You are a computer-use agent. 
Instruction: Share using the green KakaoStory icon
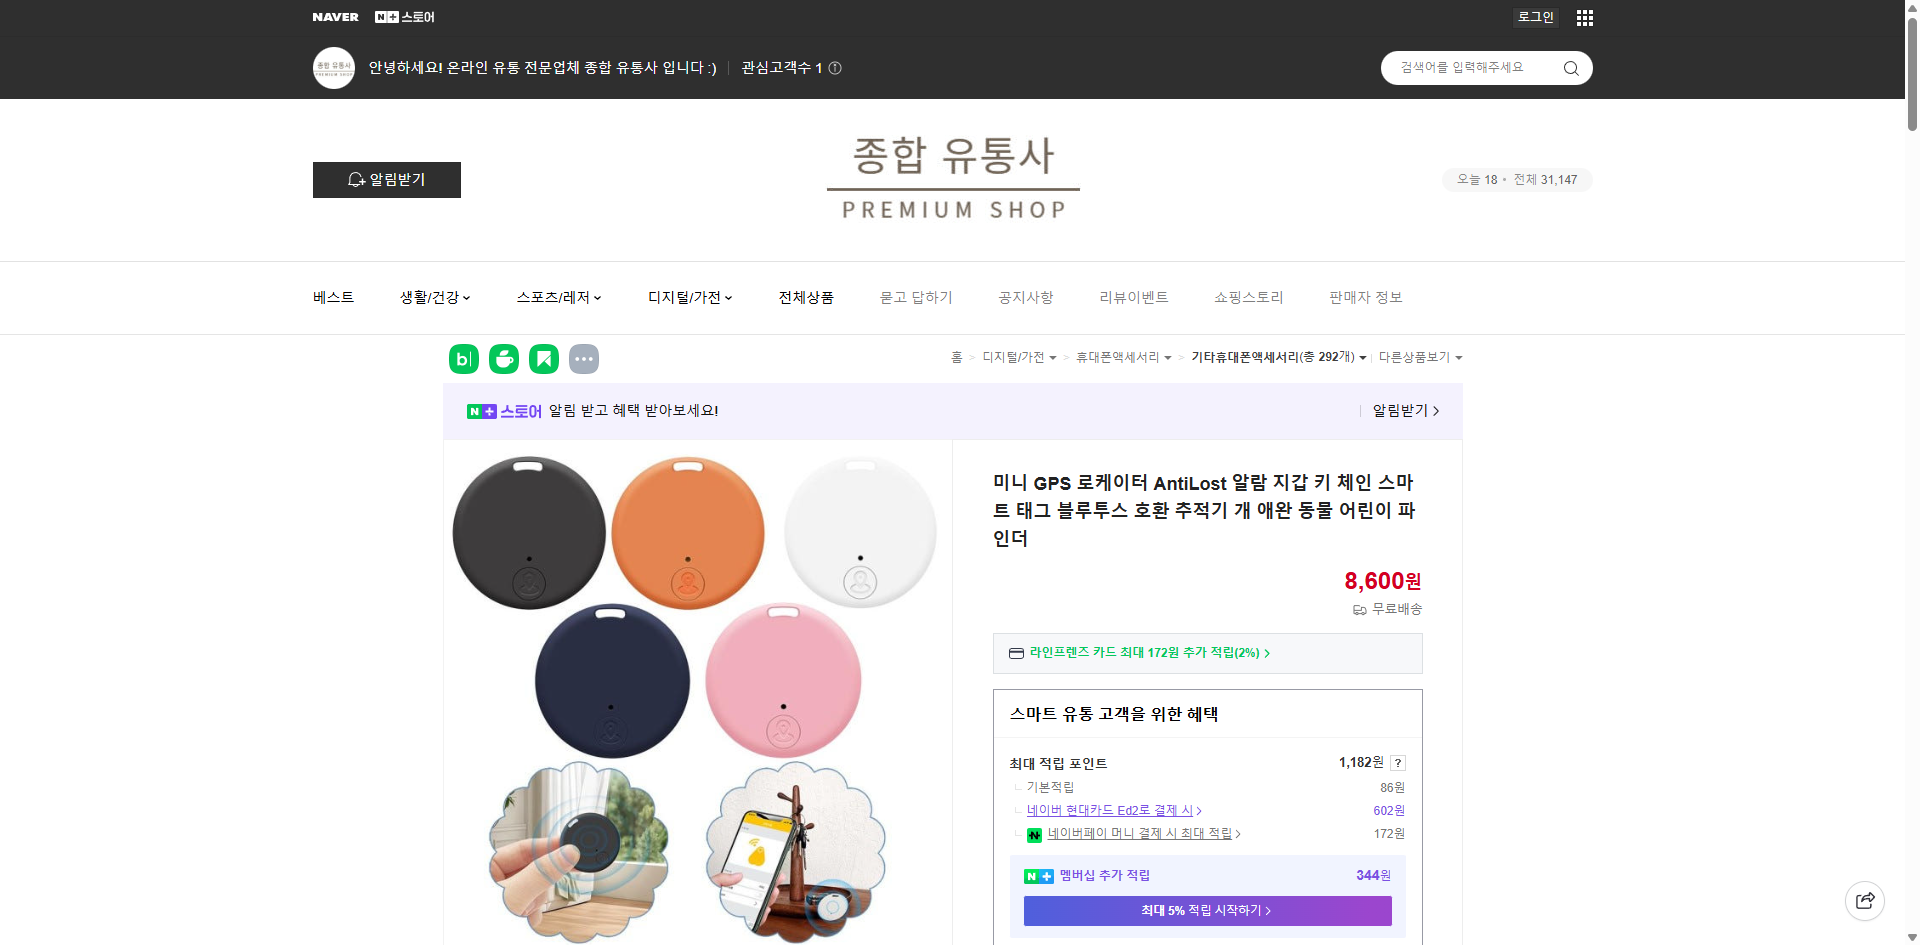click(543, 358)
